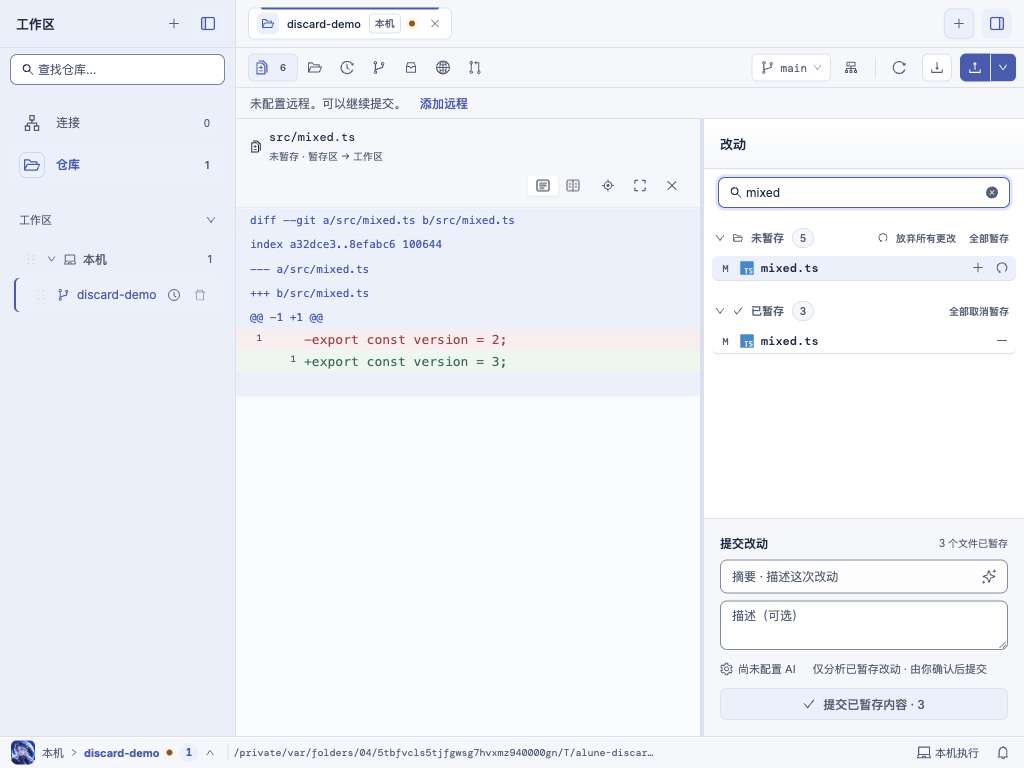Toggle the right side panel icon

997,24
